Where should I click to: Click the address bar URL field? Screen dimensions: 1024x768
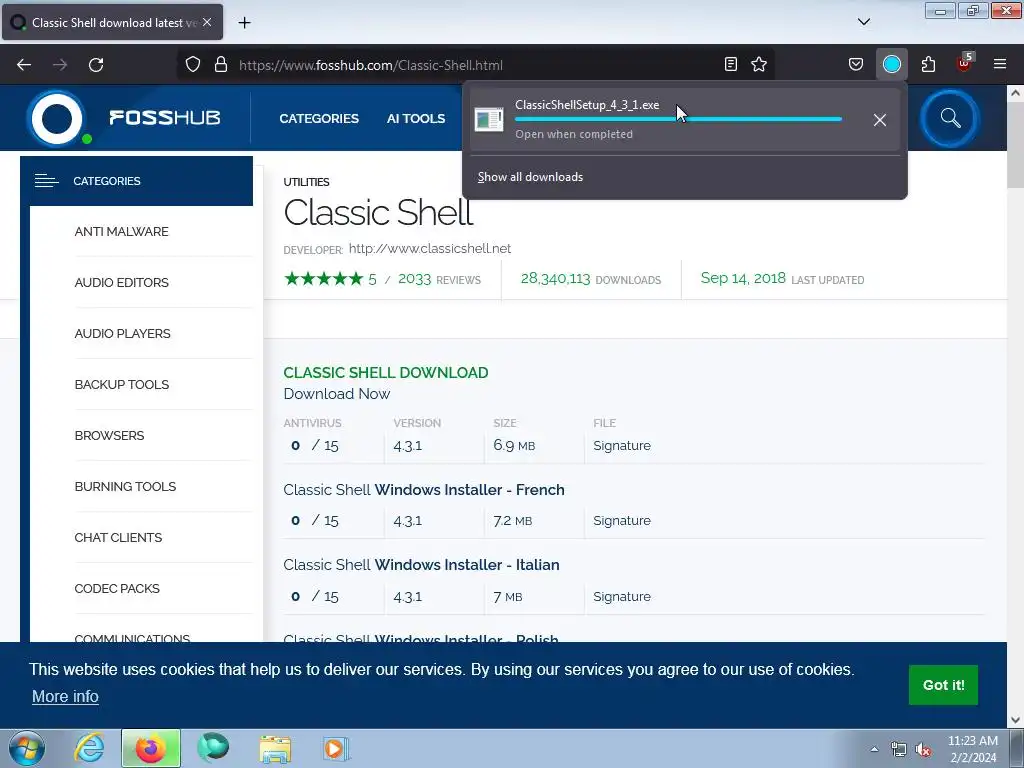coord(475,65)
